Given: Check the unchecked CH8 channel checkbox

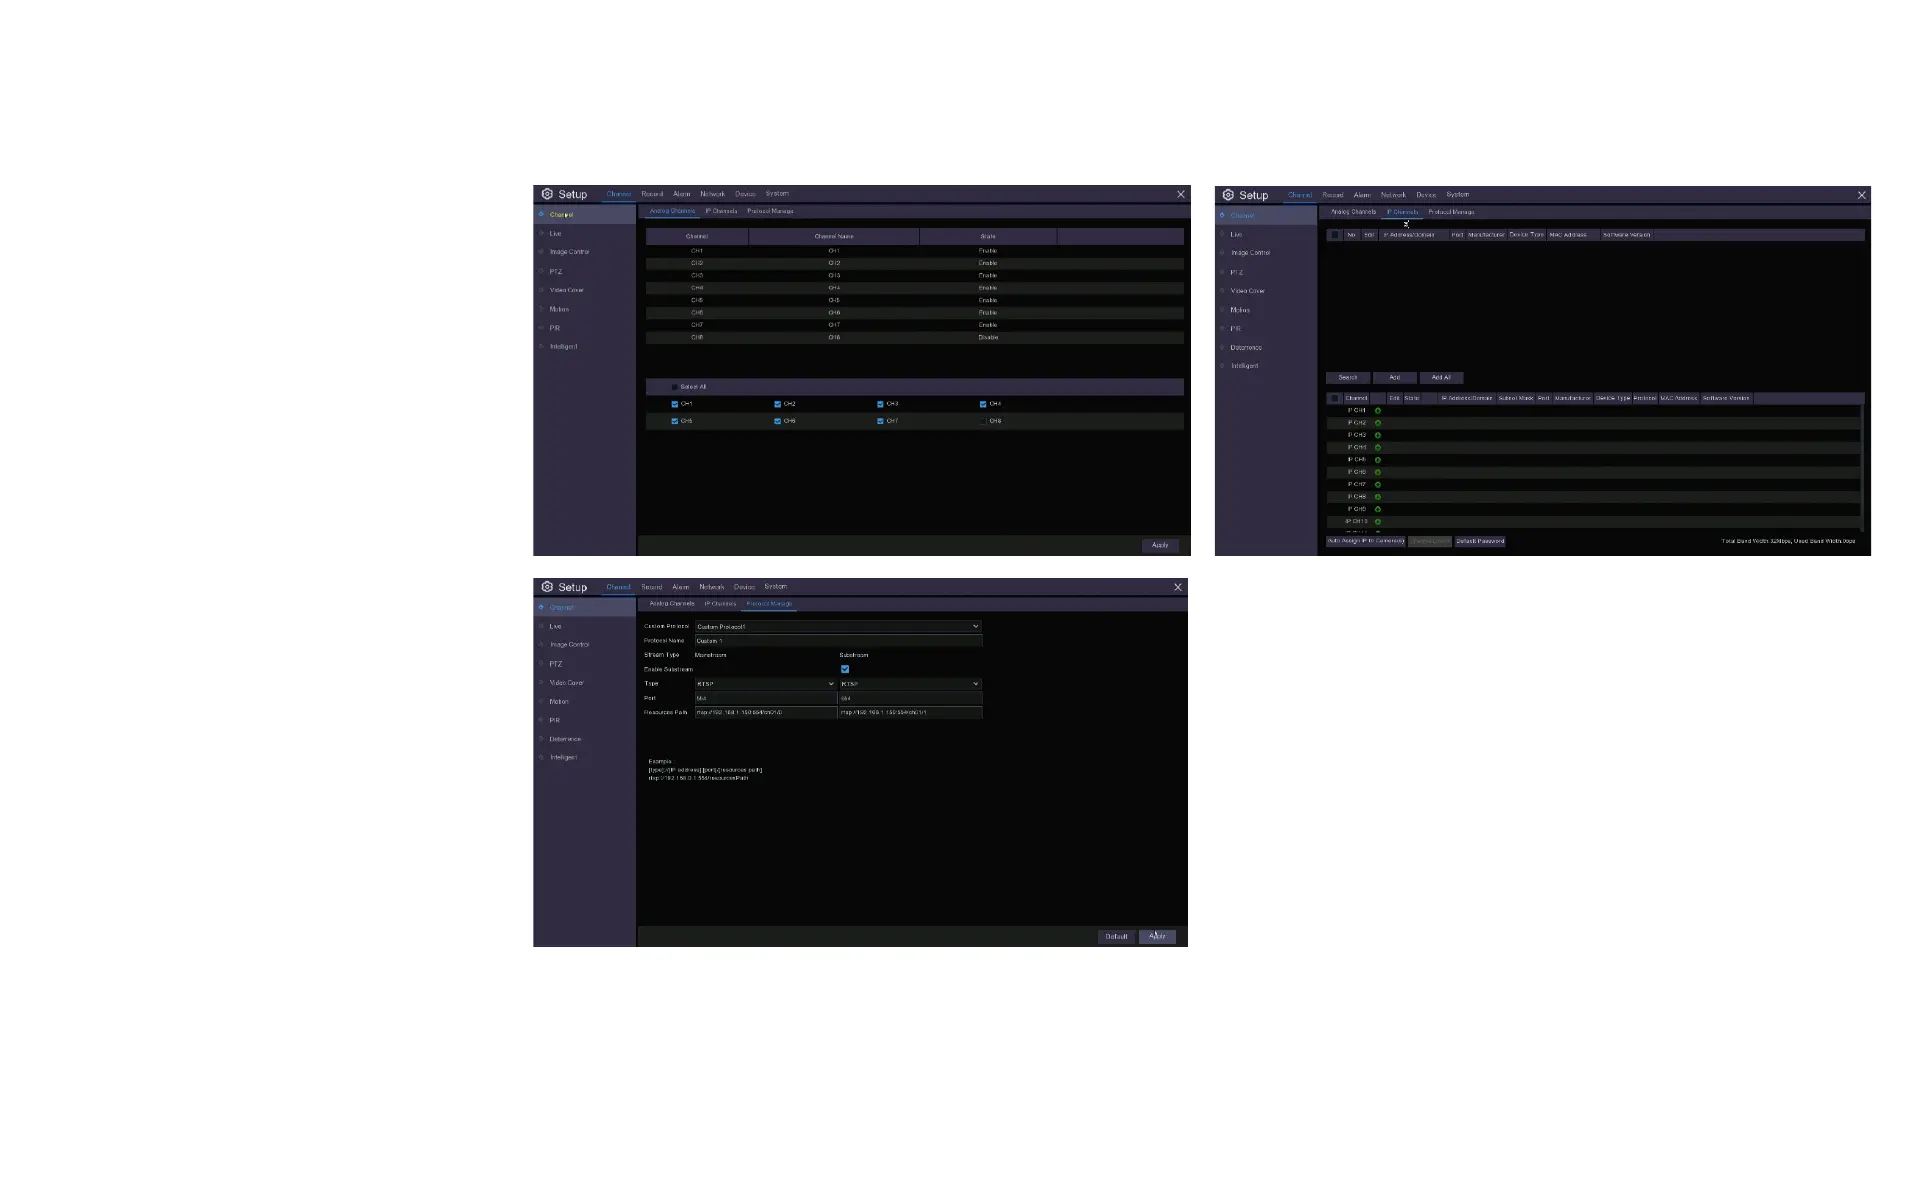Looking at the screenshot, I should (983, 422).
